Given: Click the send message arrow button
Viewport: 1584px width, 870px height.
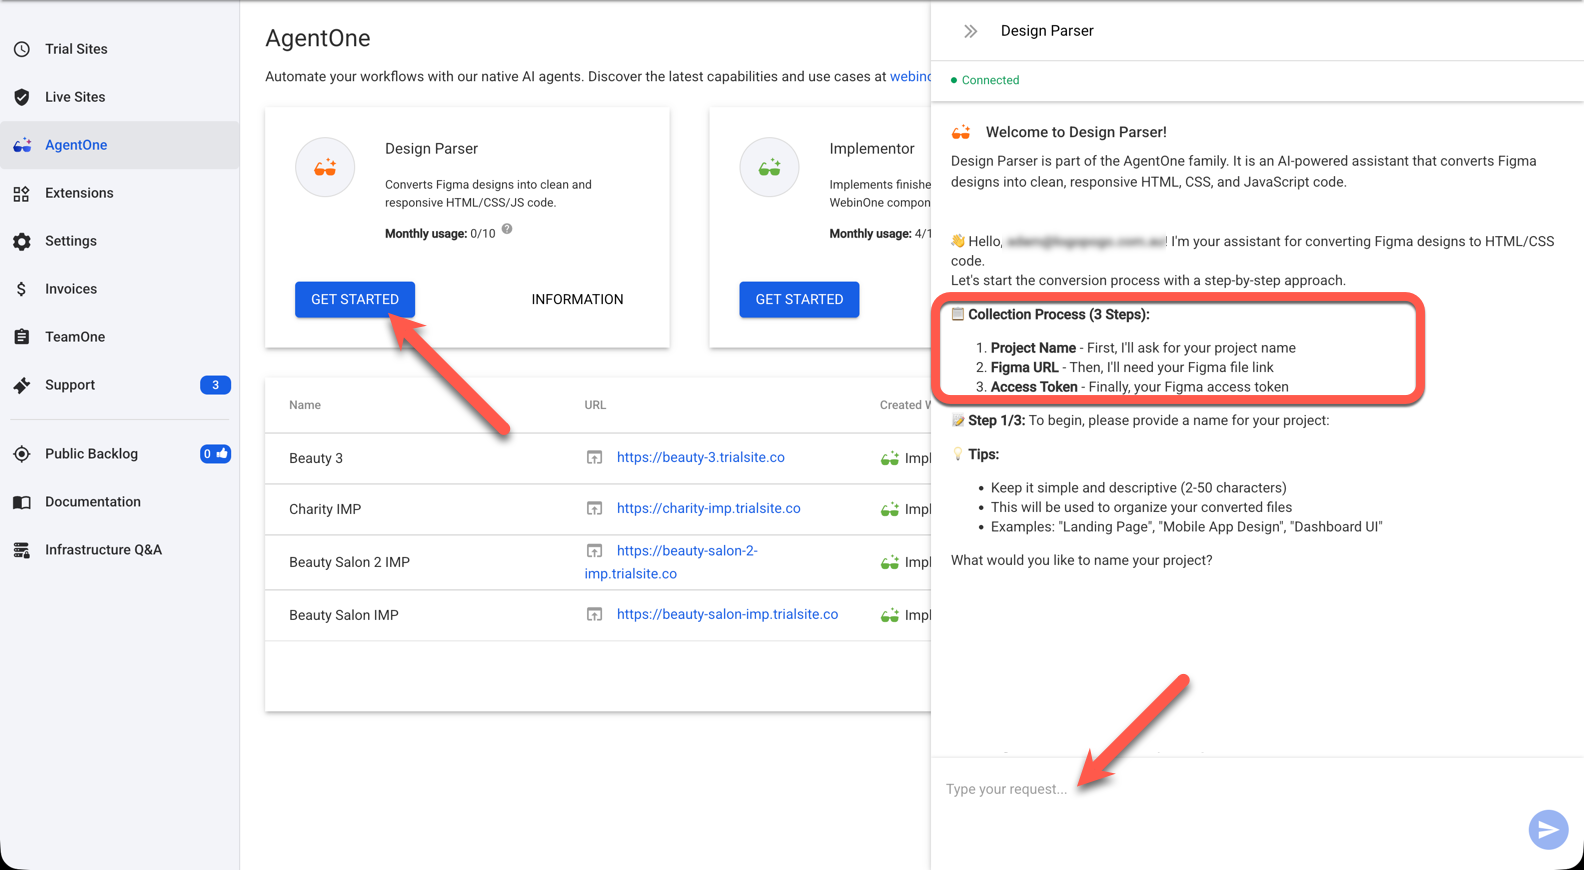Looking at the screenshot, I should (1548, 829).
